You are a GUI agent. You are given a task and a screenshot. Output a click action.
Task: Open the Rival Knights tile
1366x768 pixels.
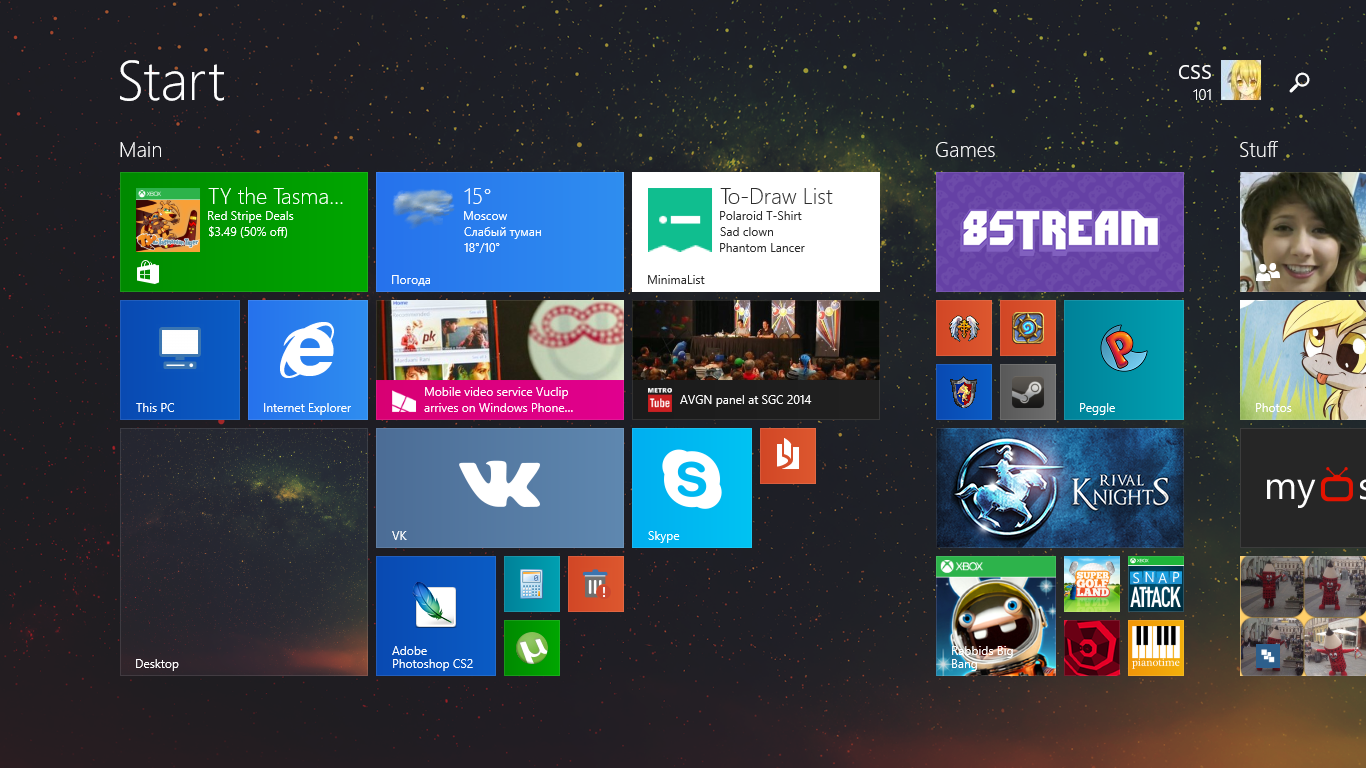click(1060, 488)
